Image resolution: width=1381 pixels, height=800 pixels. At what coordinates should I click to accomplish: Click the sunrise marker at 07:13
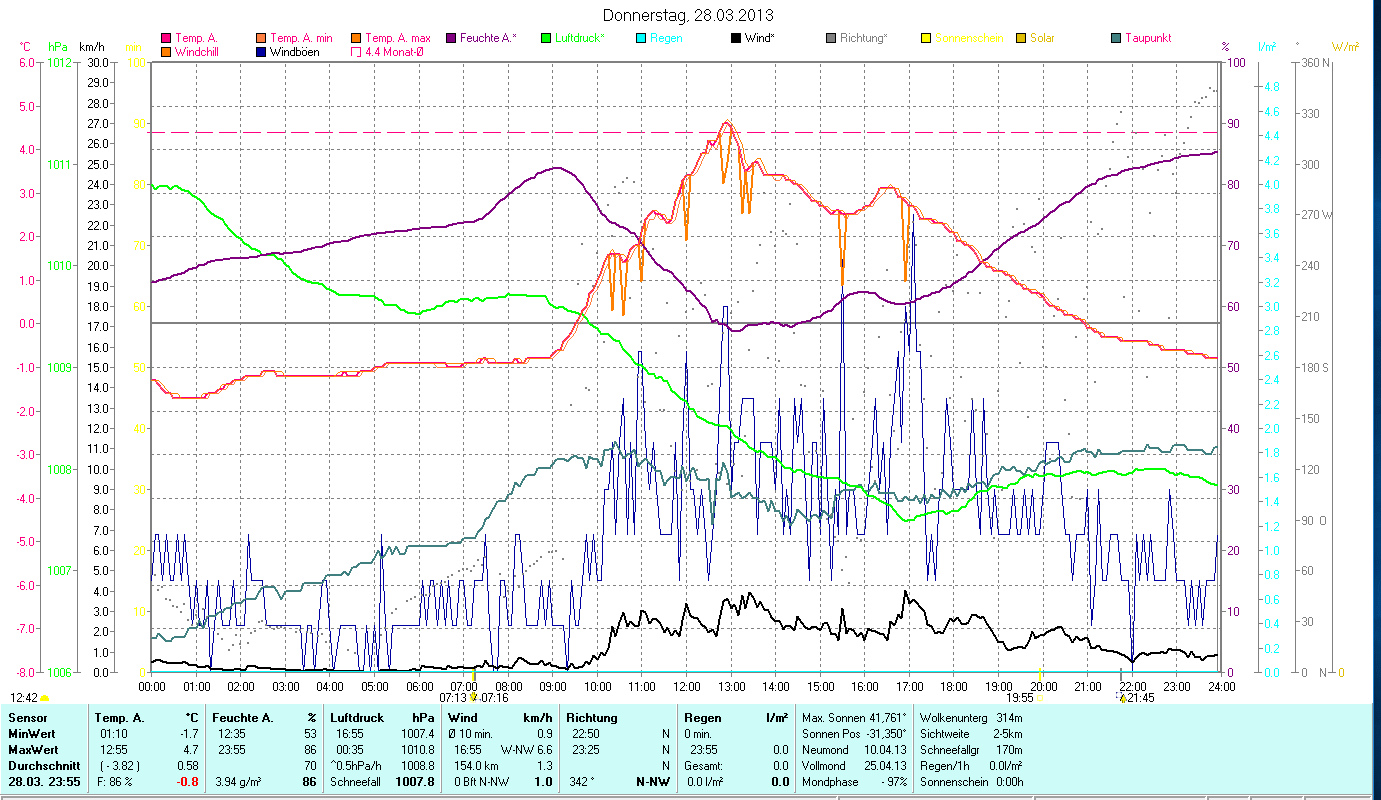473,690
